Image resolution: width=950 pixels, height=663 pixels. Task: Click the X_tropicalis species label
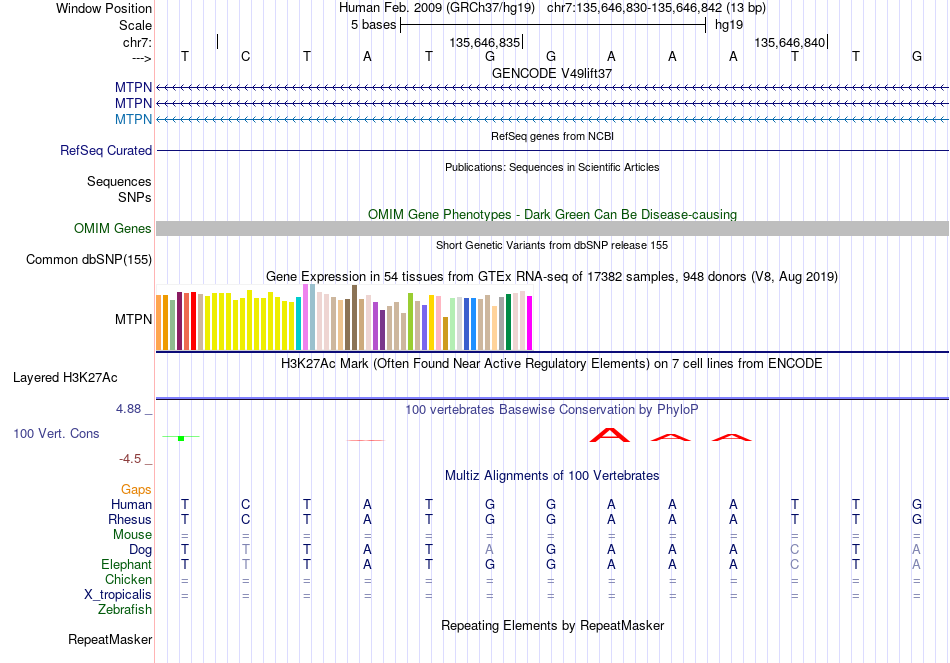click(x=118, y=595)
